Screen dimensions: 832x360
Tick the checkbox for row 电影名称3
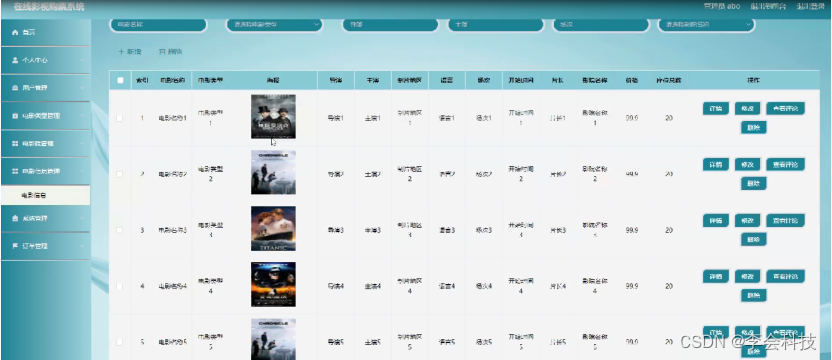coord(119,230)
